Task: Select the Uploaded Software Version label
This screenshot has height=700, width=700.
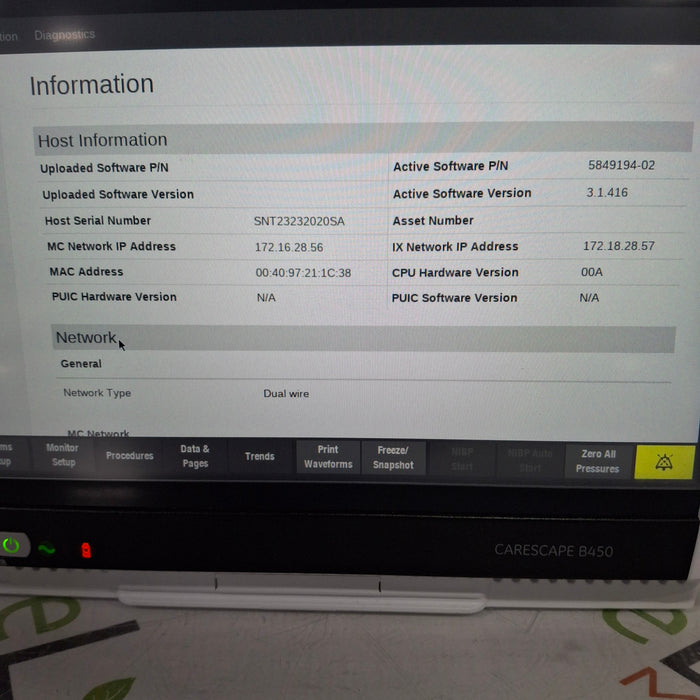Action: pyautogui.click(x=118, y=194)
